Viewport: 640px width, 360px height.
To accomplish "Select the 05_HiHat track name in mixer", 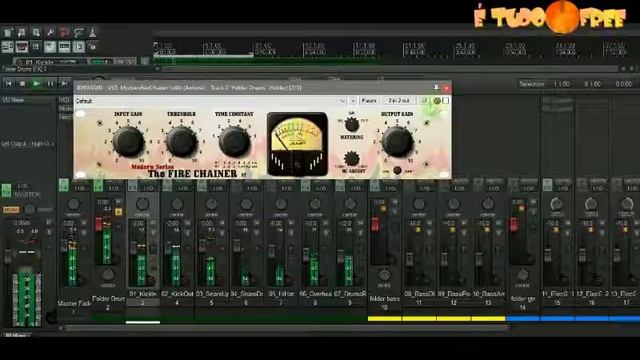I will click(280, 294).
